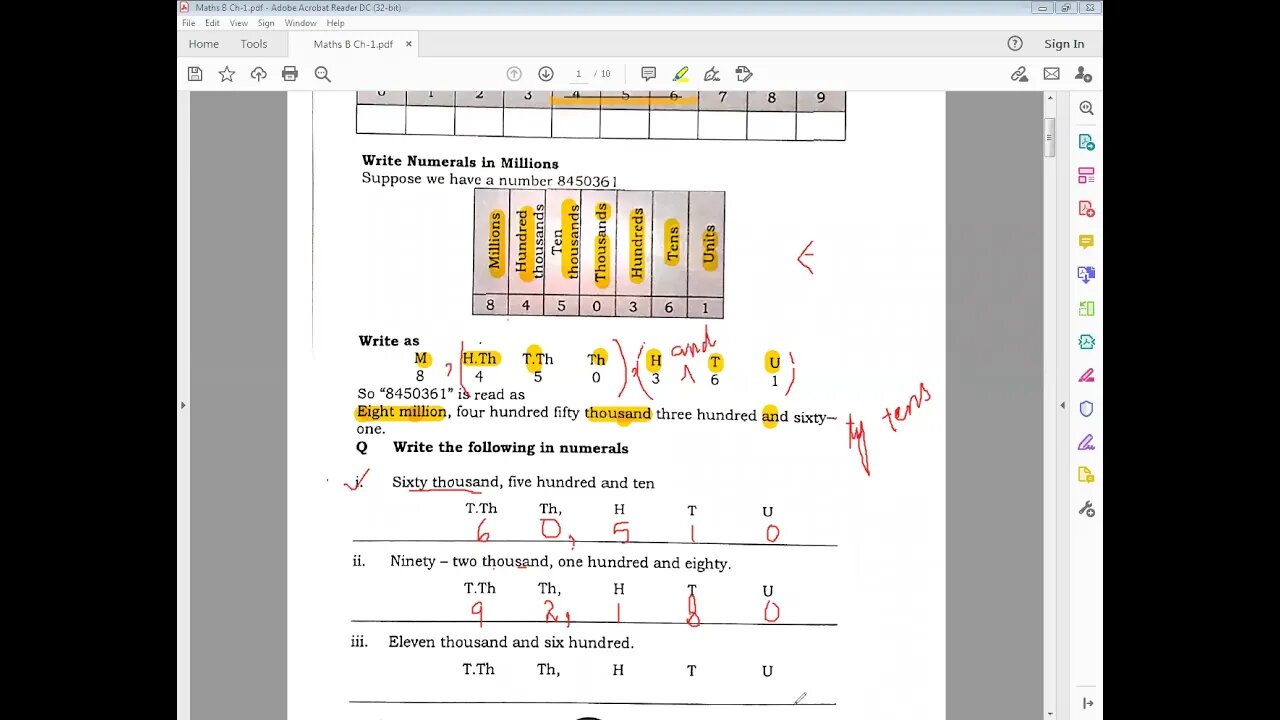Open the Edit menu
The height and width of the screenshot is (720, 1280).
coord(212,23)
